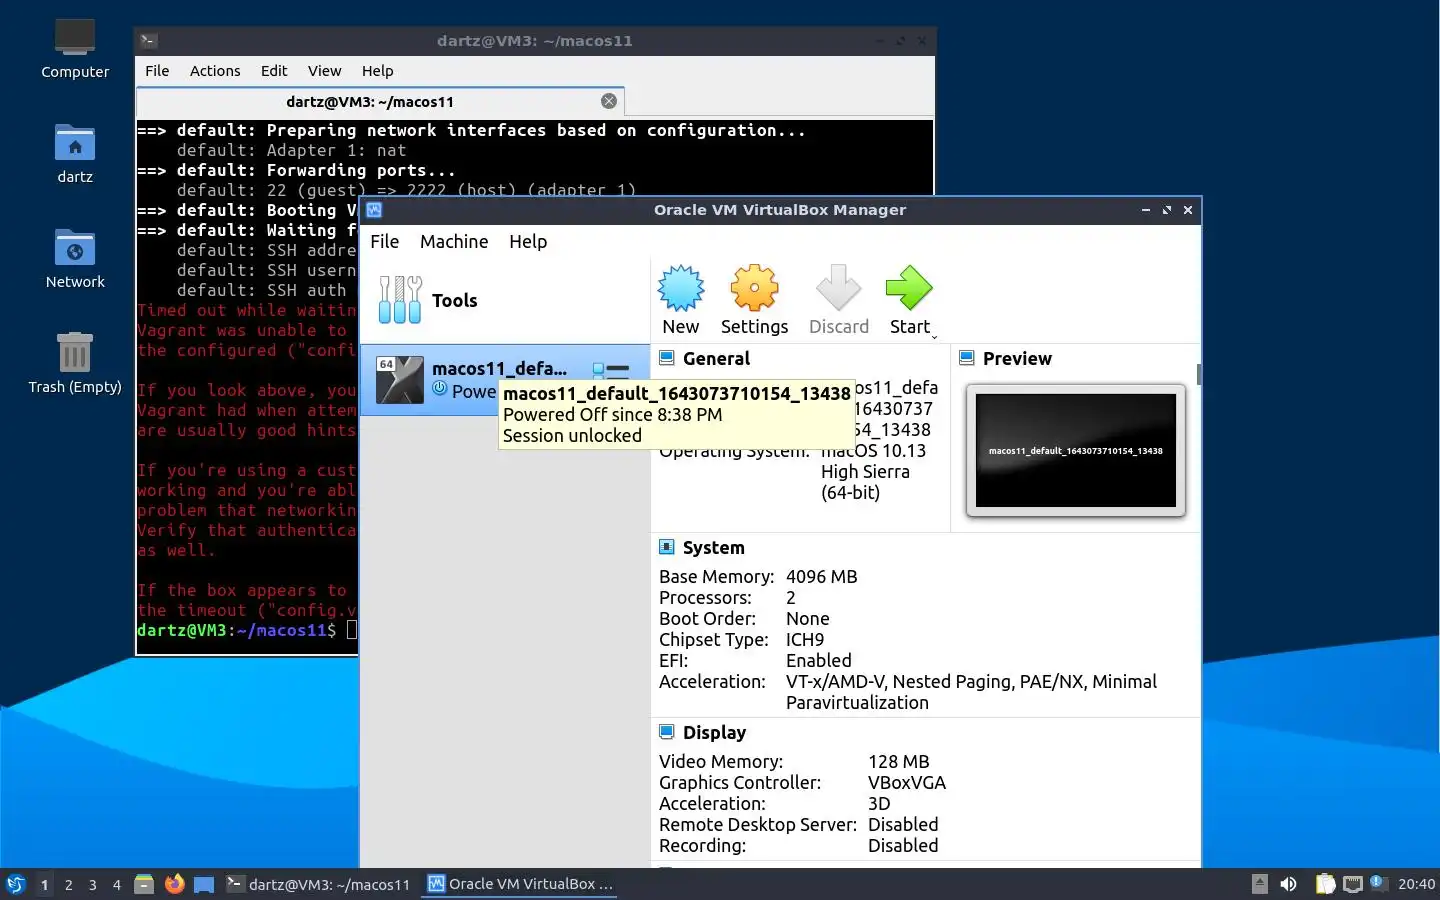1440x900 pixels.
Task: Click the VM preview thumbnail
Action: 1076,450
